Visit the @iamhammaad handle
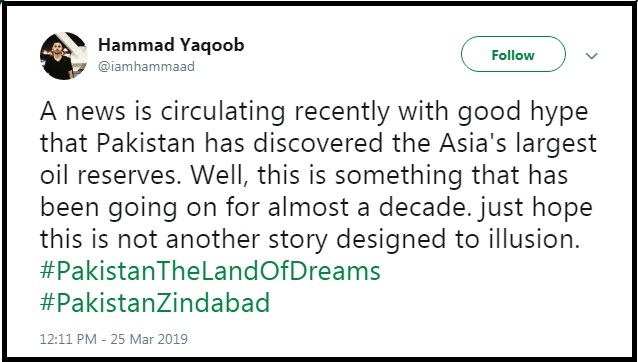The image size is (638, 362). (x=146, y=66)
